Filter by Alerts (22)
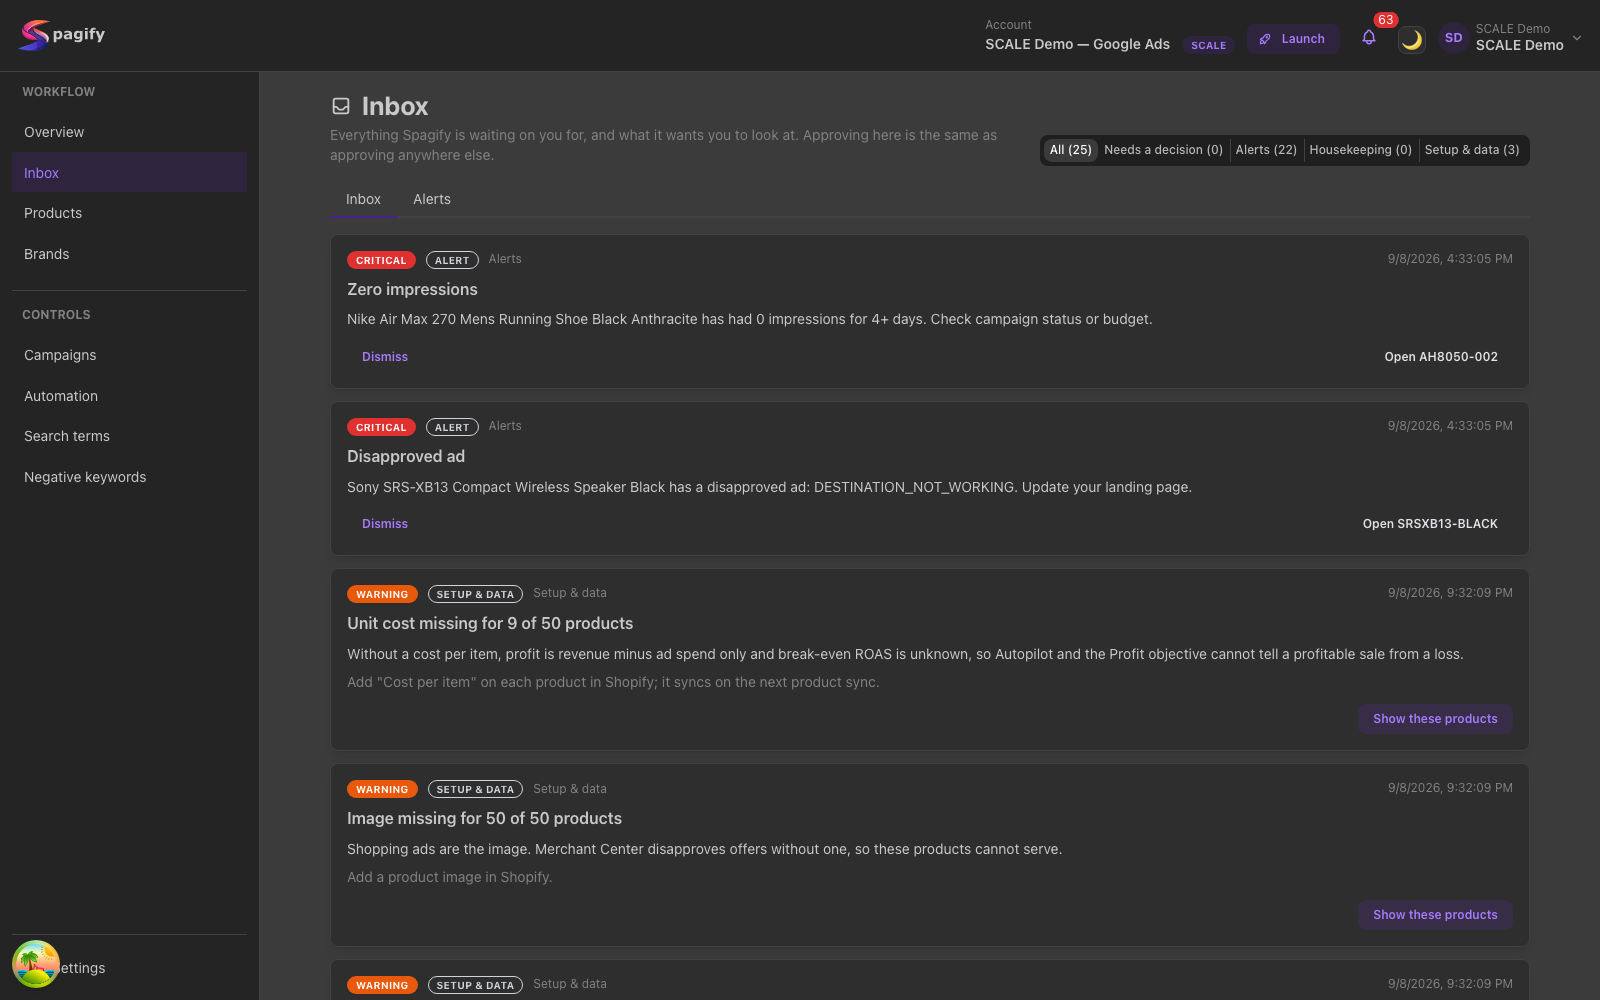Viewport: 1600px width, 1000px height. pos(1266,150)
